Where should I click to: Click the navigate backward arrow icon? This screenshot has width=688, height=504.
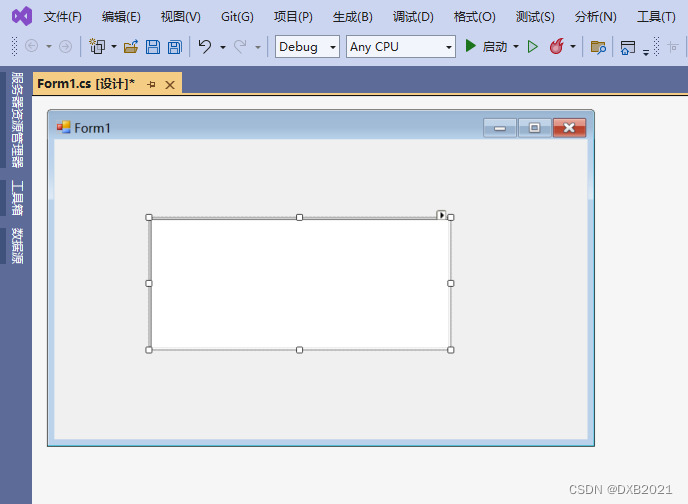click(32, 46)
